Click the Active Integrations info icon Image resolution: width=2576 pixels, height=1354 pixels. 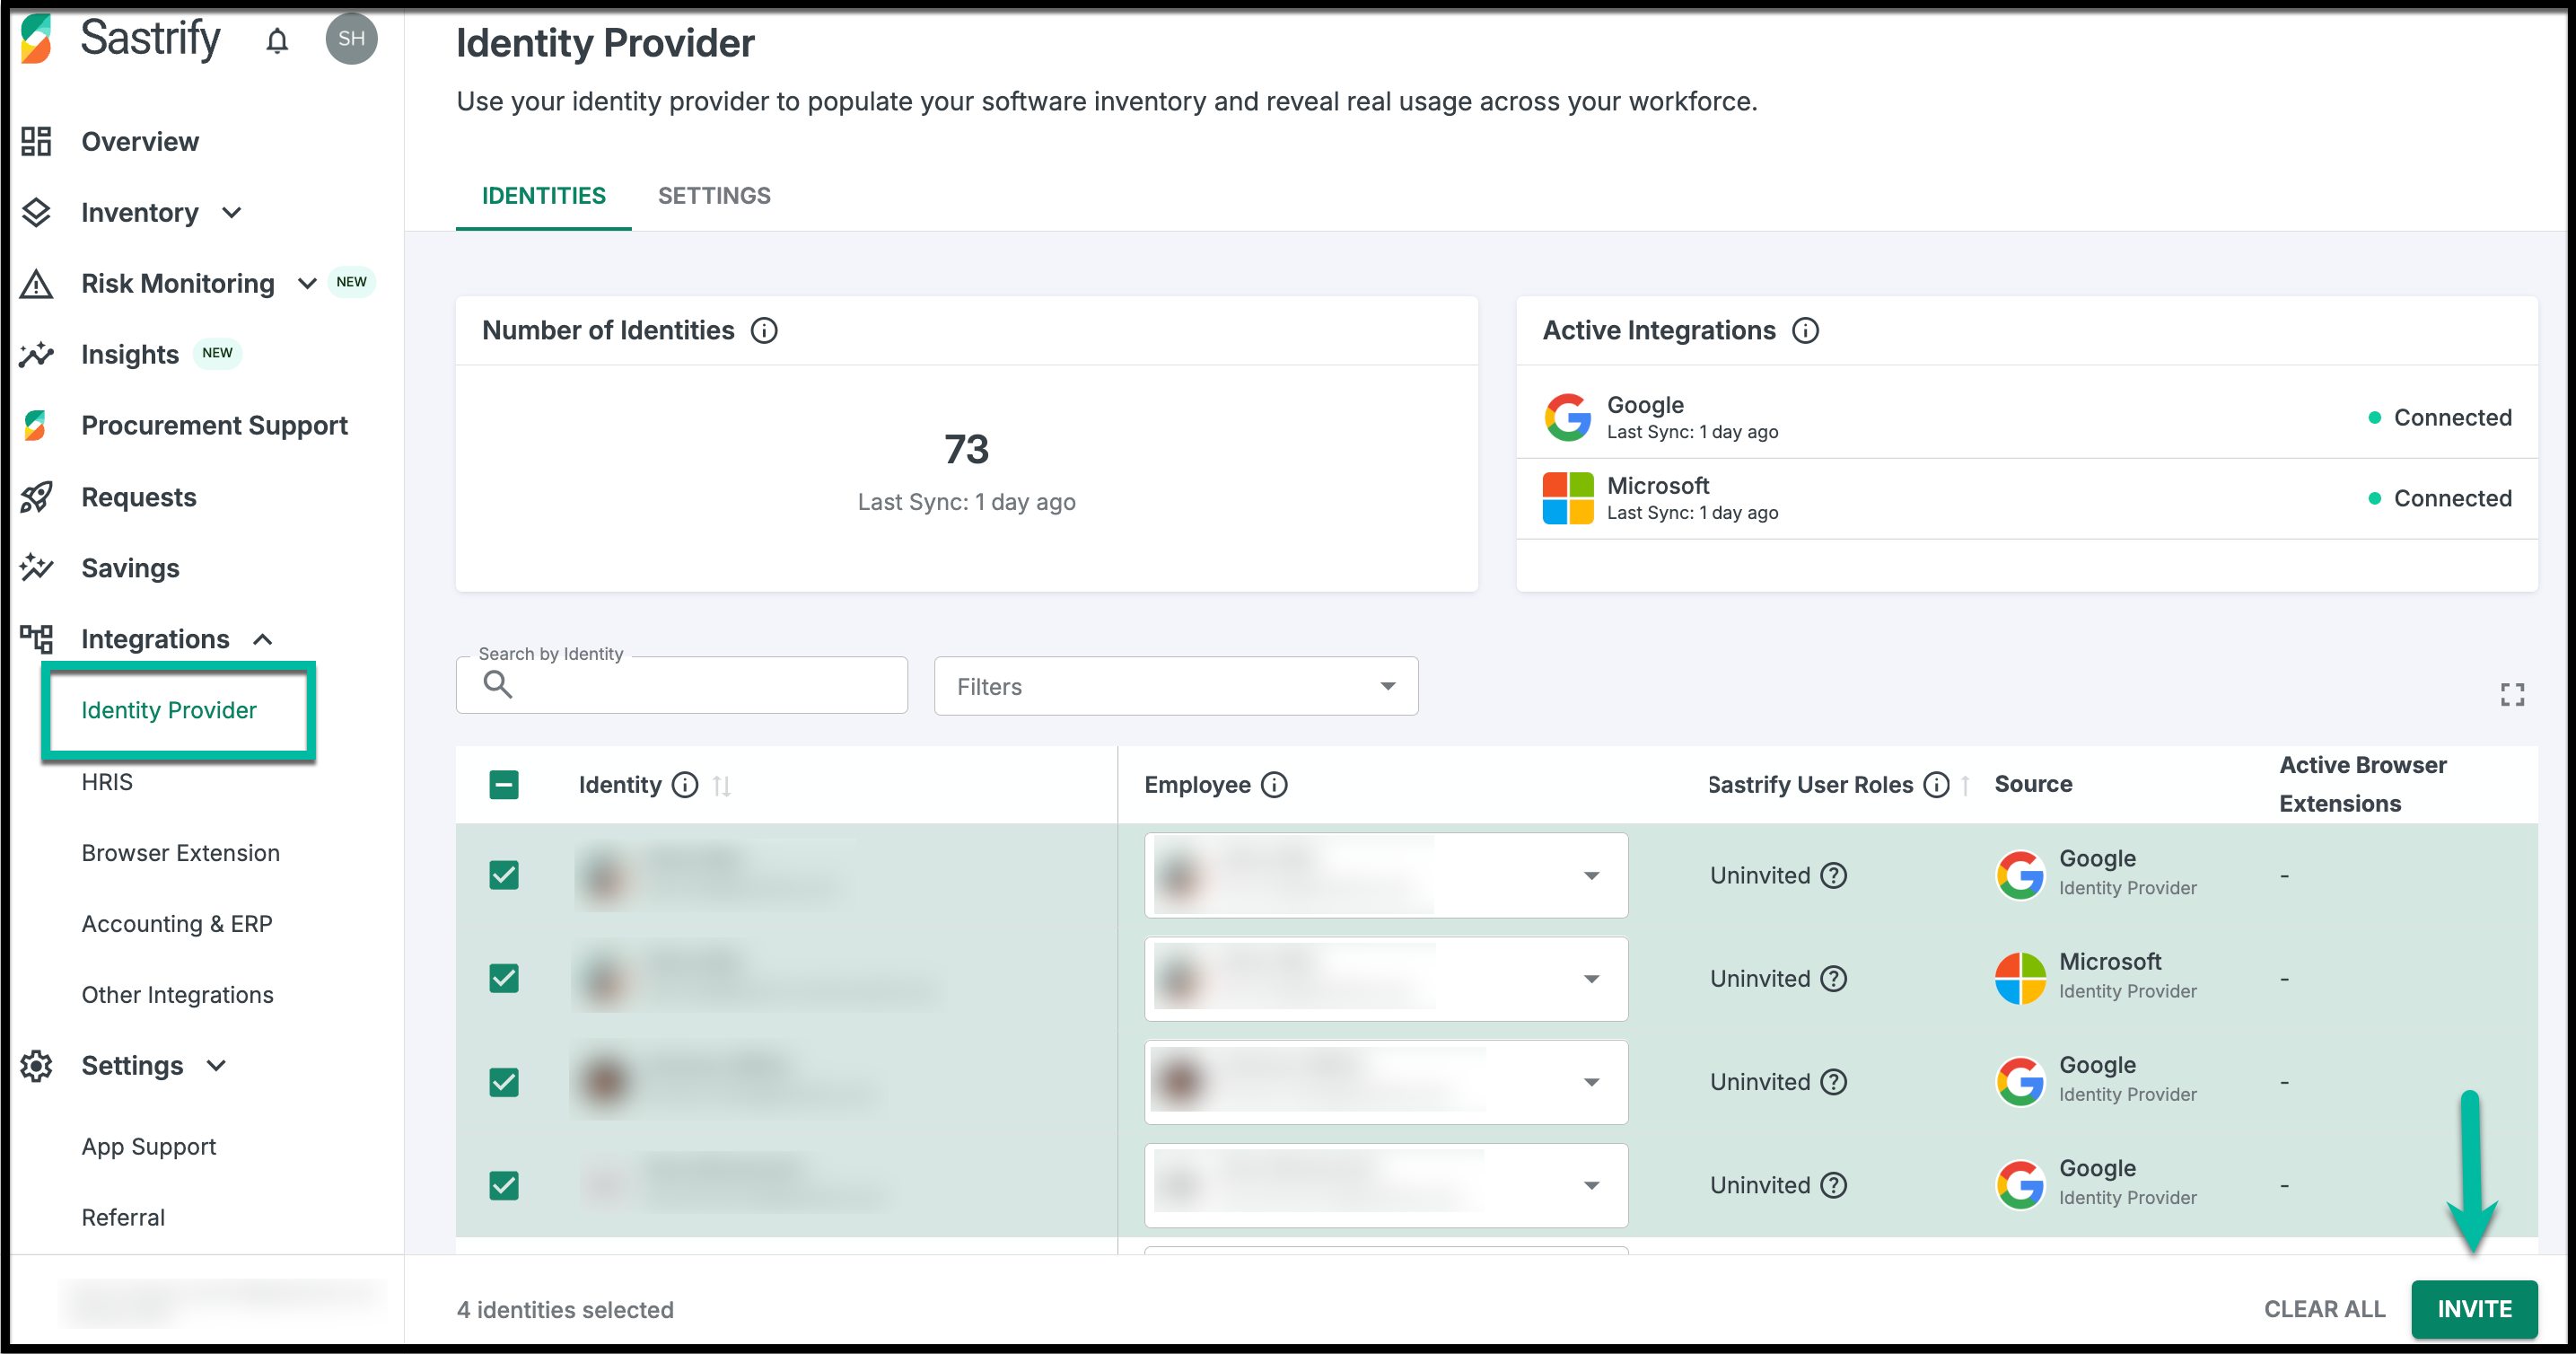point(1805,330)
